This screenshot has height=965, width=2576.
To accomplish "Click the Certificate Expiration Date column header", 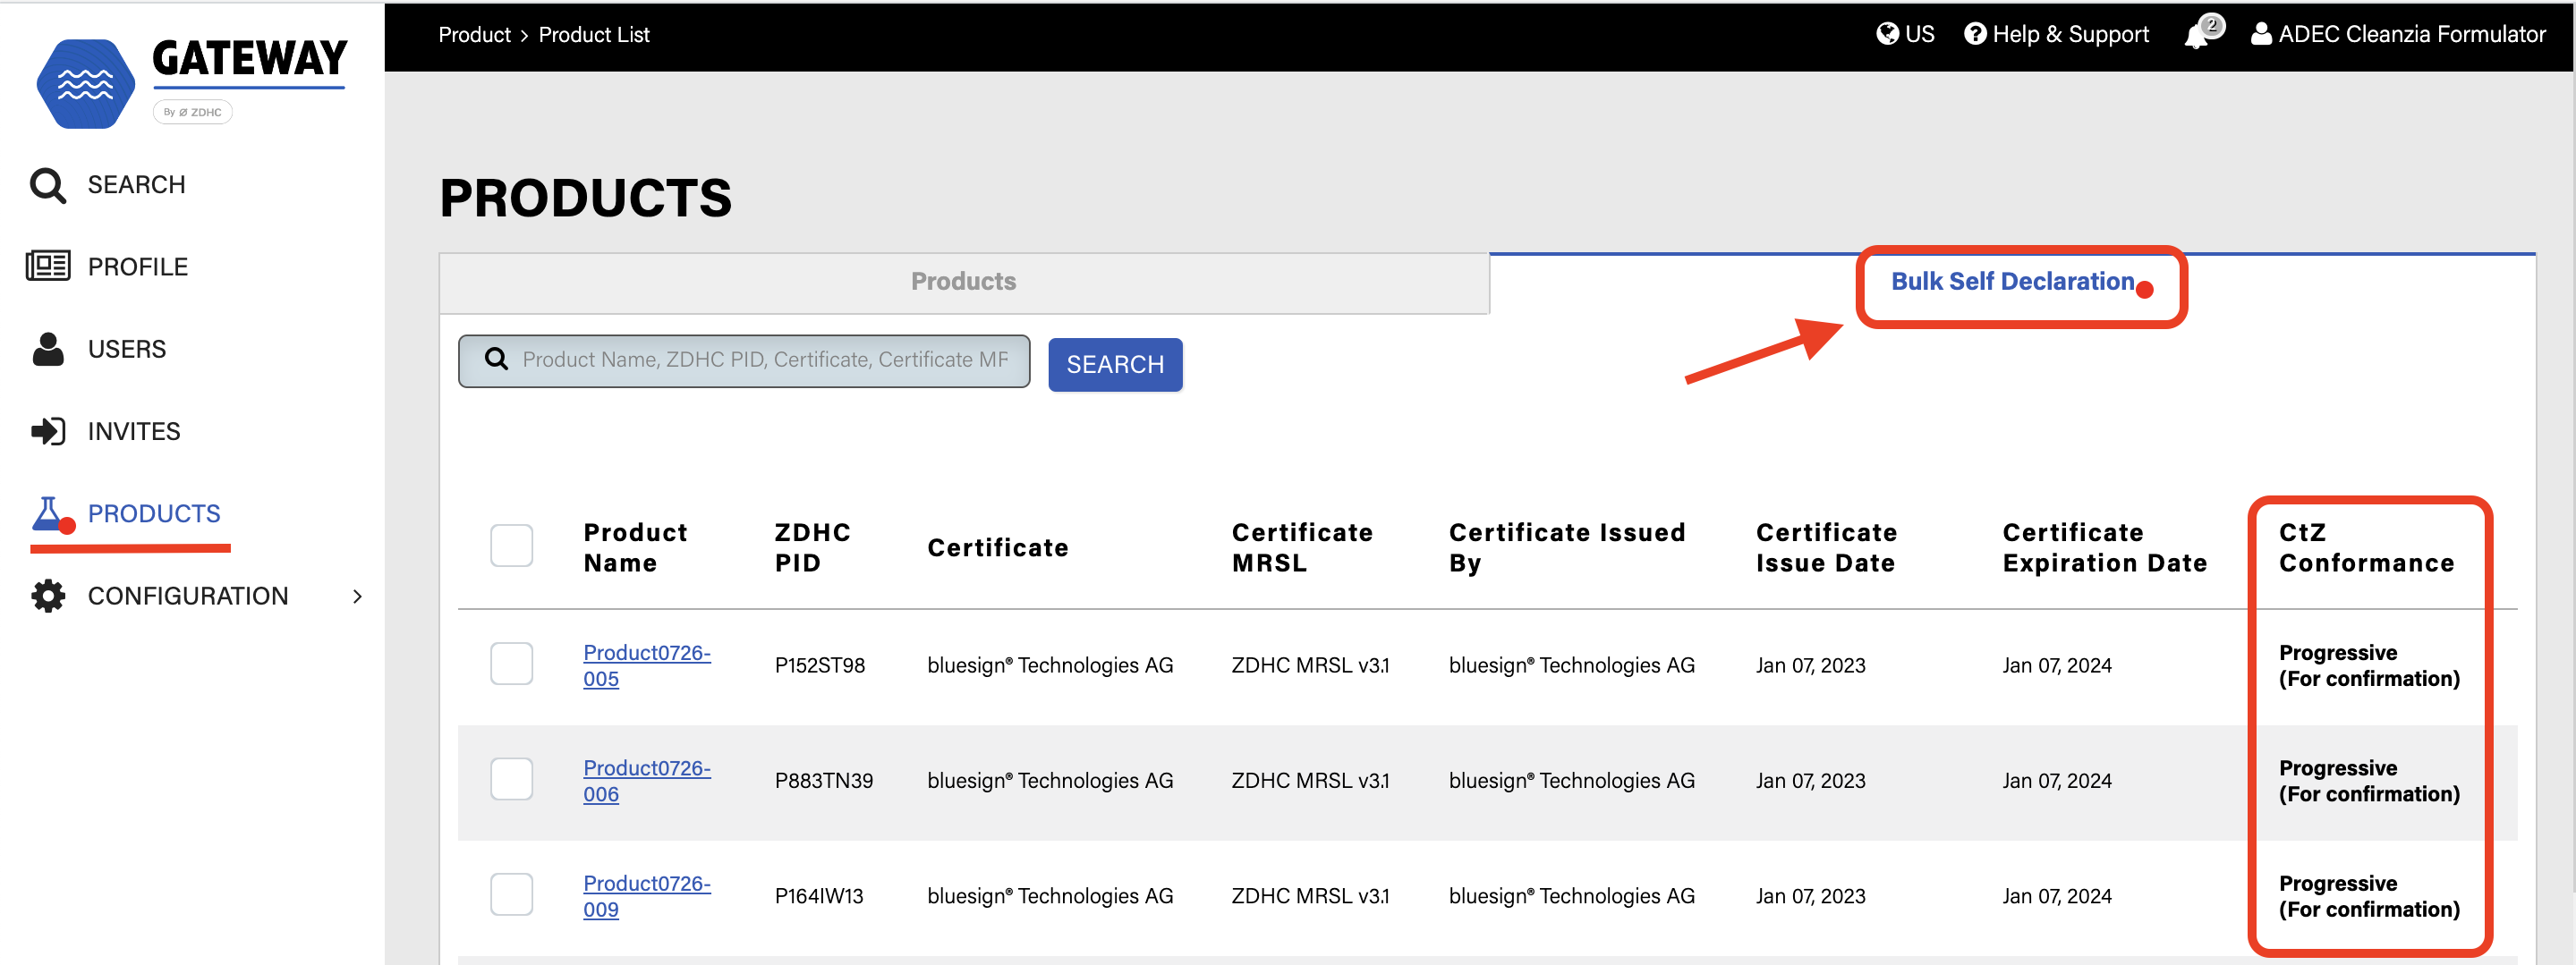I will coord(2104,547).
